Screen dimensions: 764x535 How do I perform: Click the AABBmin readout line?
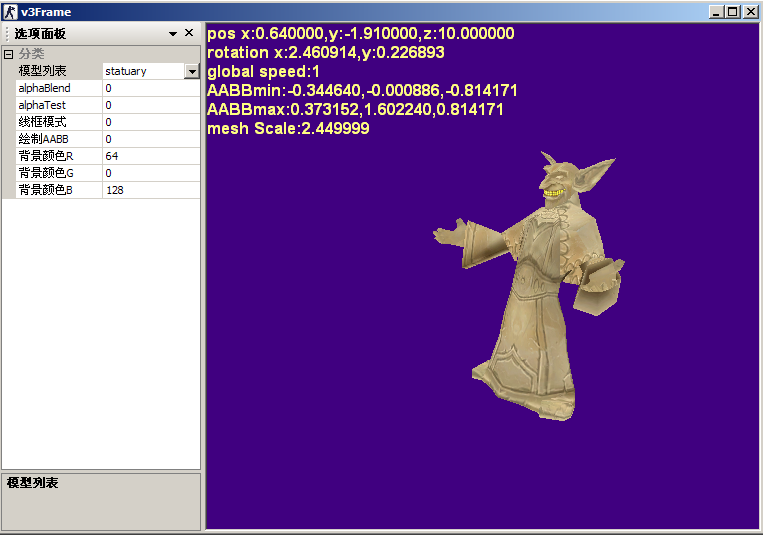click(362, 91)
